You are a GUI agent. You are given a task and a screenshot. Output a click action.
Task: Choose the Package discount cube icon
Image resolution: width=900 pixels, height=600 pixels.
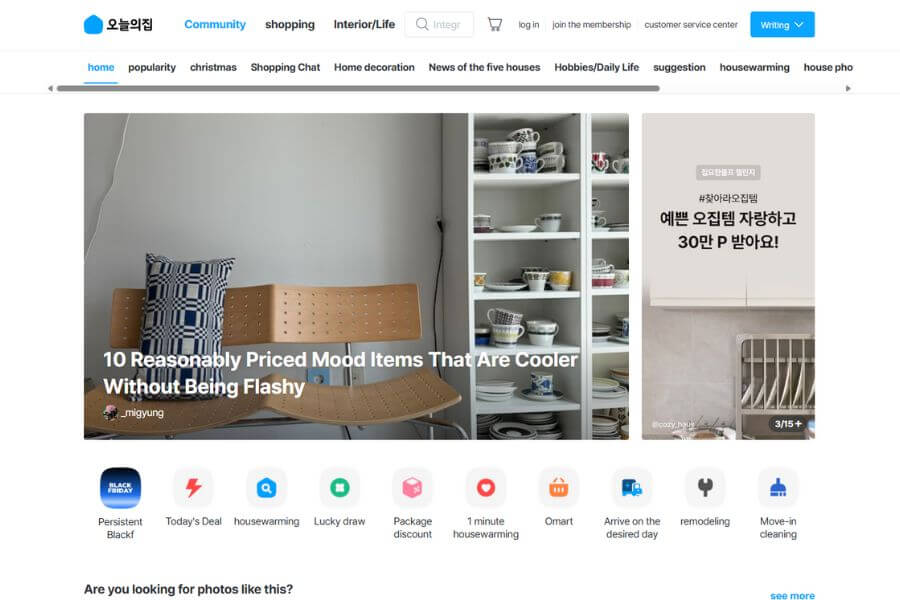point(413,488)
